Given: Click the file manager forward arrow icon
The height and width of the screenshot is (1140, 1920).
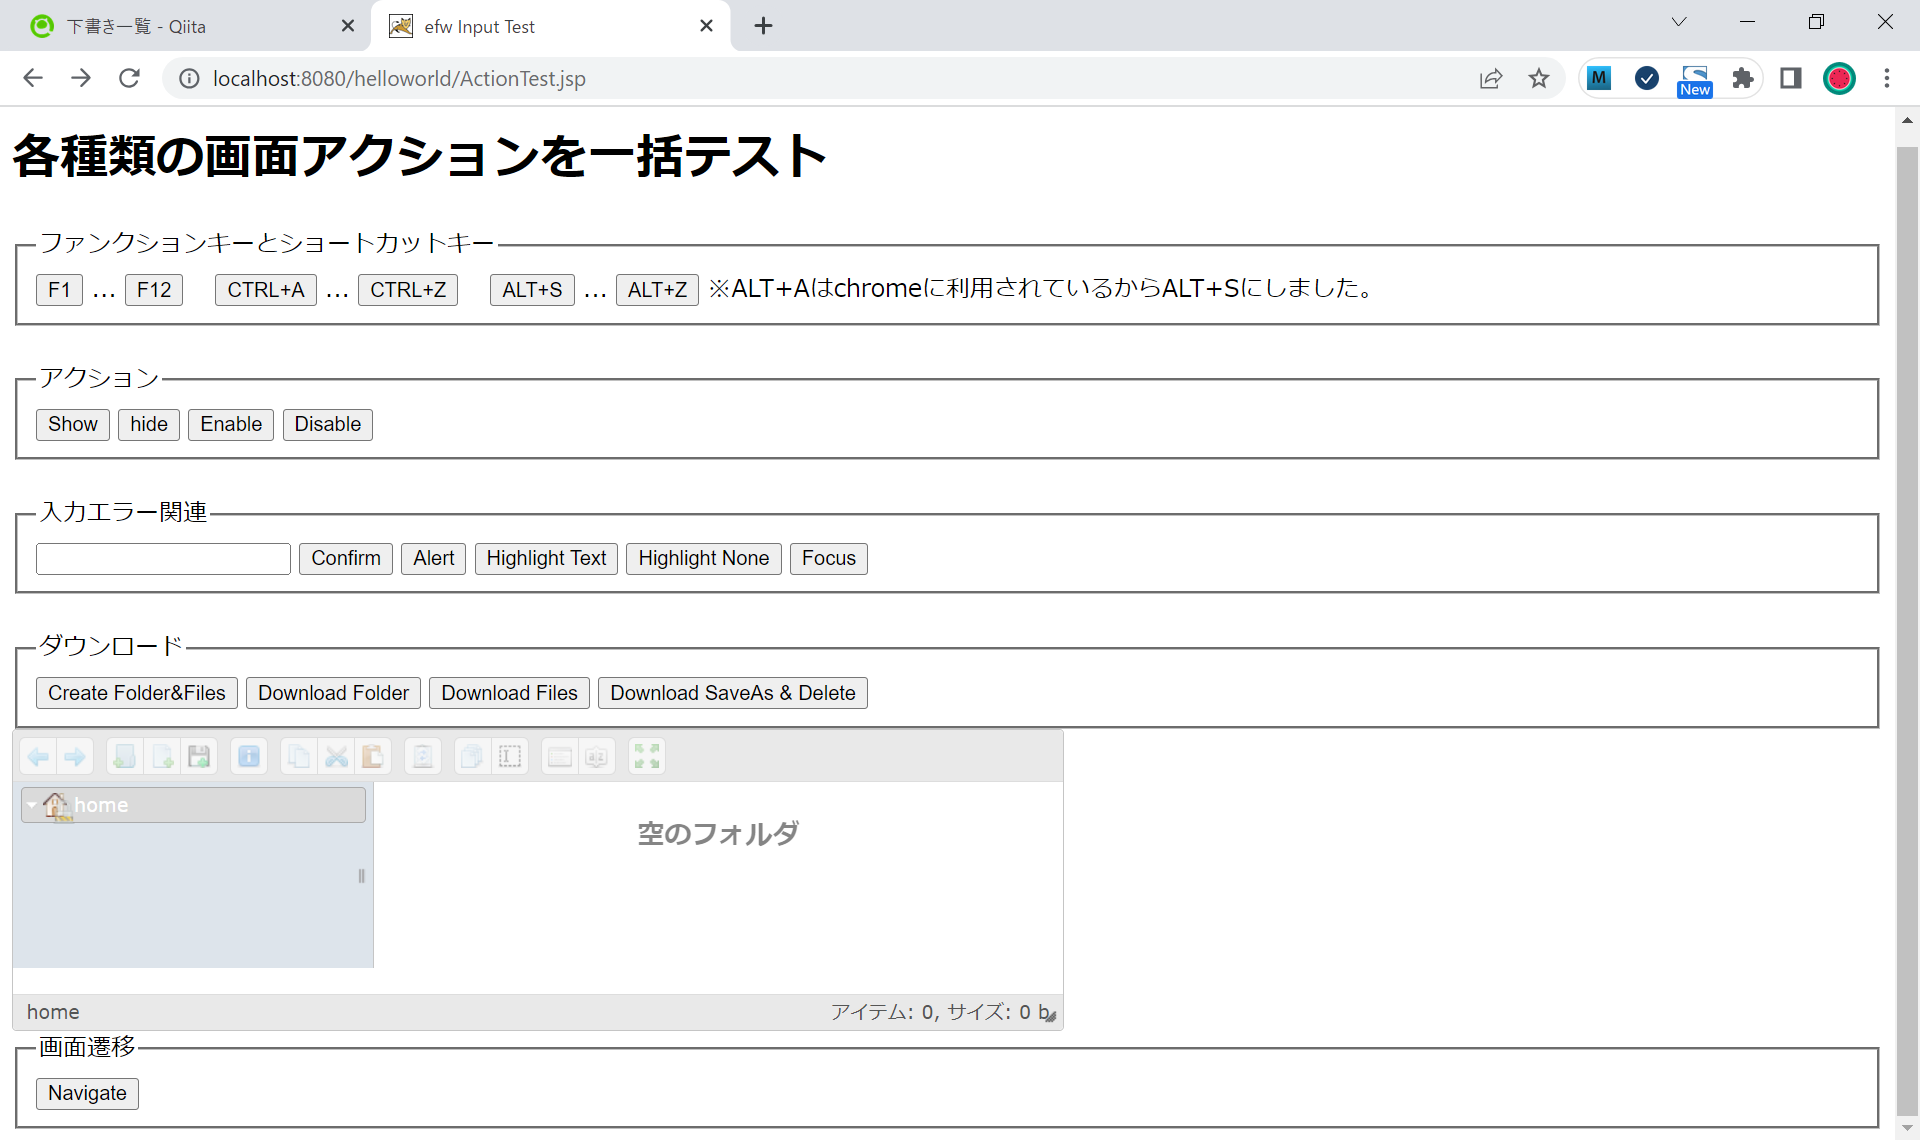Looking at the screenshot, I should (x=75, y=757).
